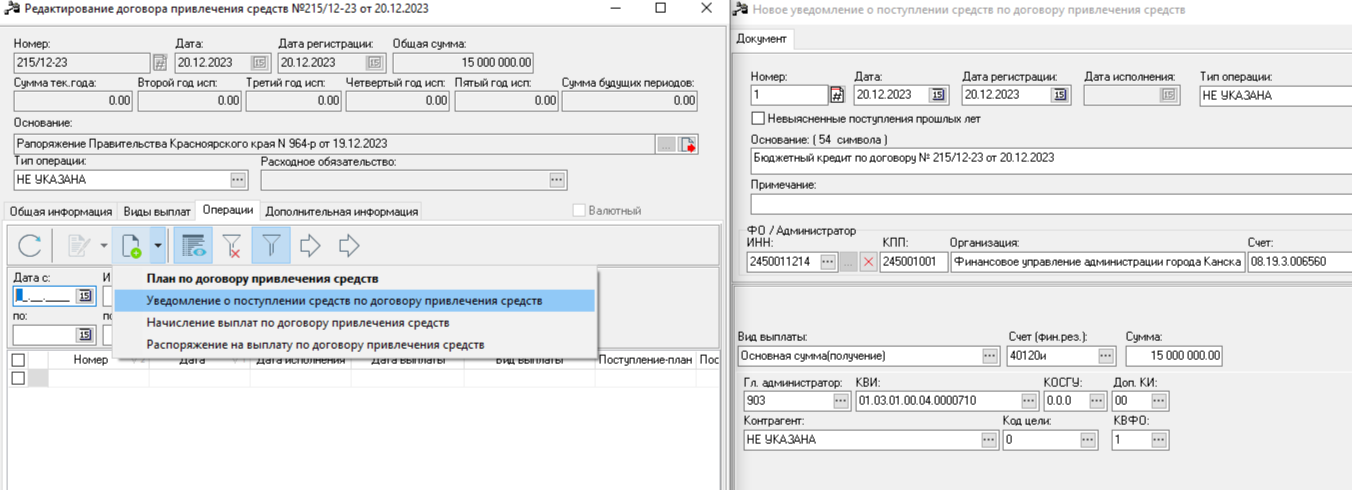
Task: Click into the 'Дата с' filter field
Action: (45, 295)
